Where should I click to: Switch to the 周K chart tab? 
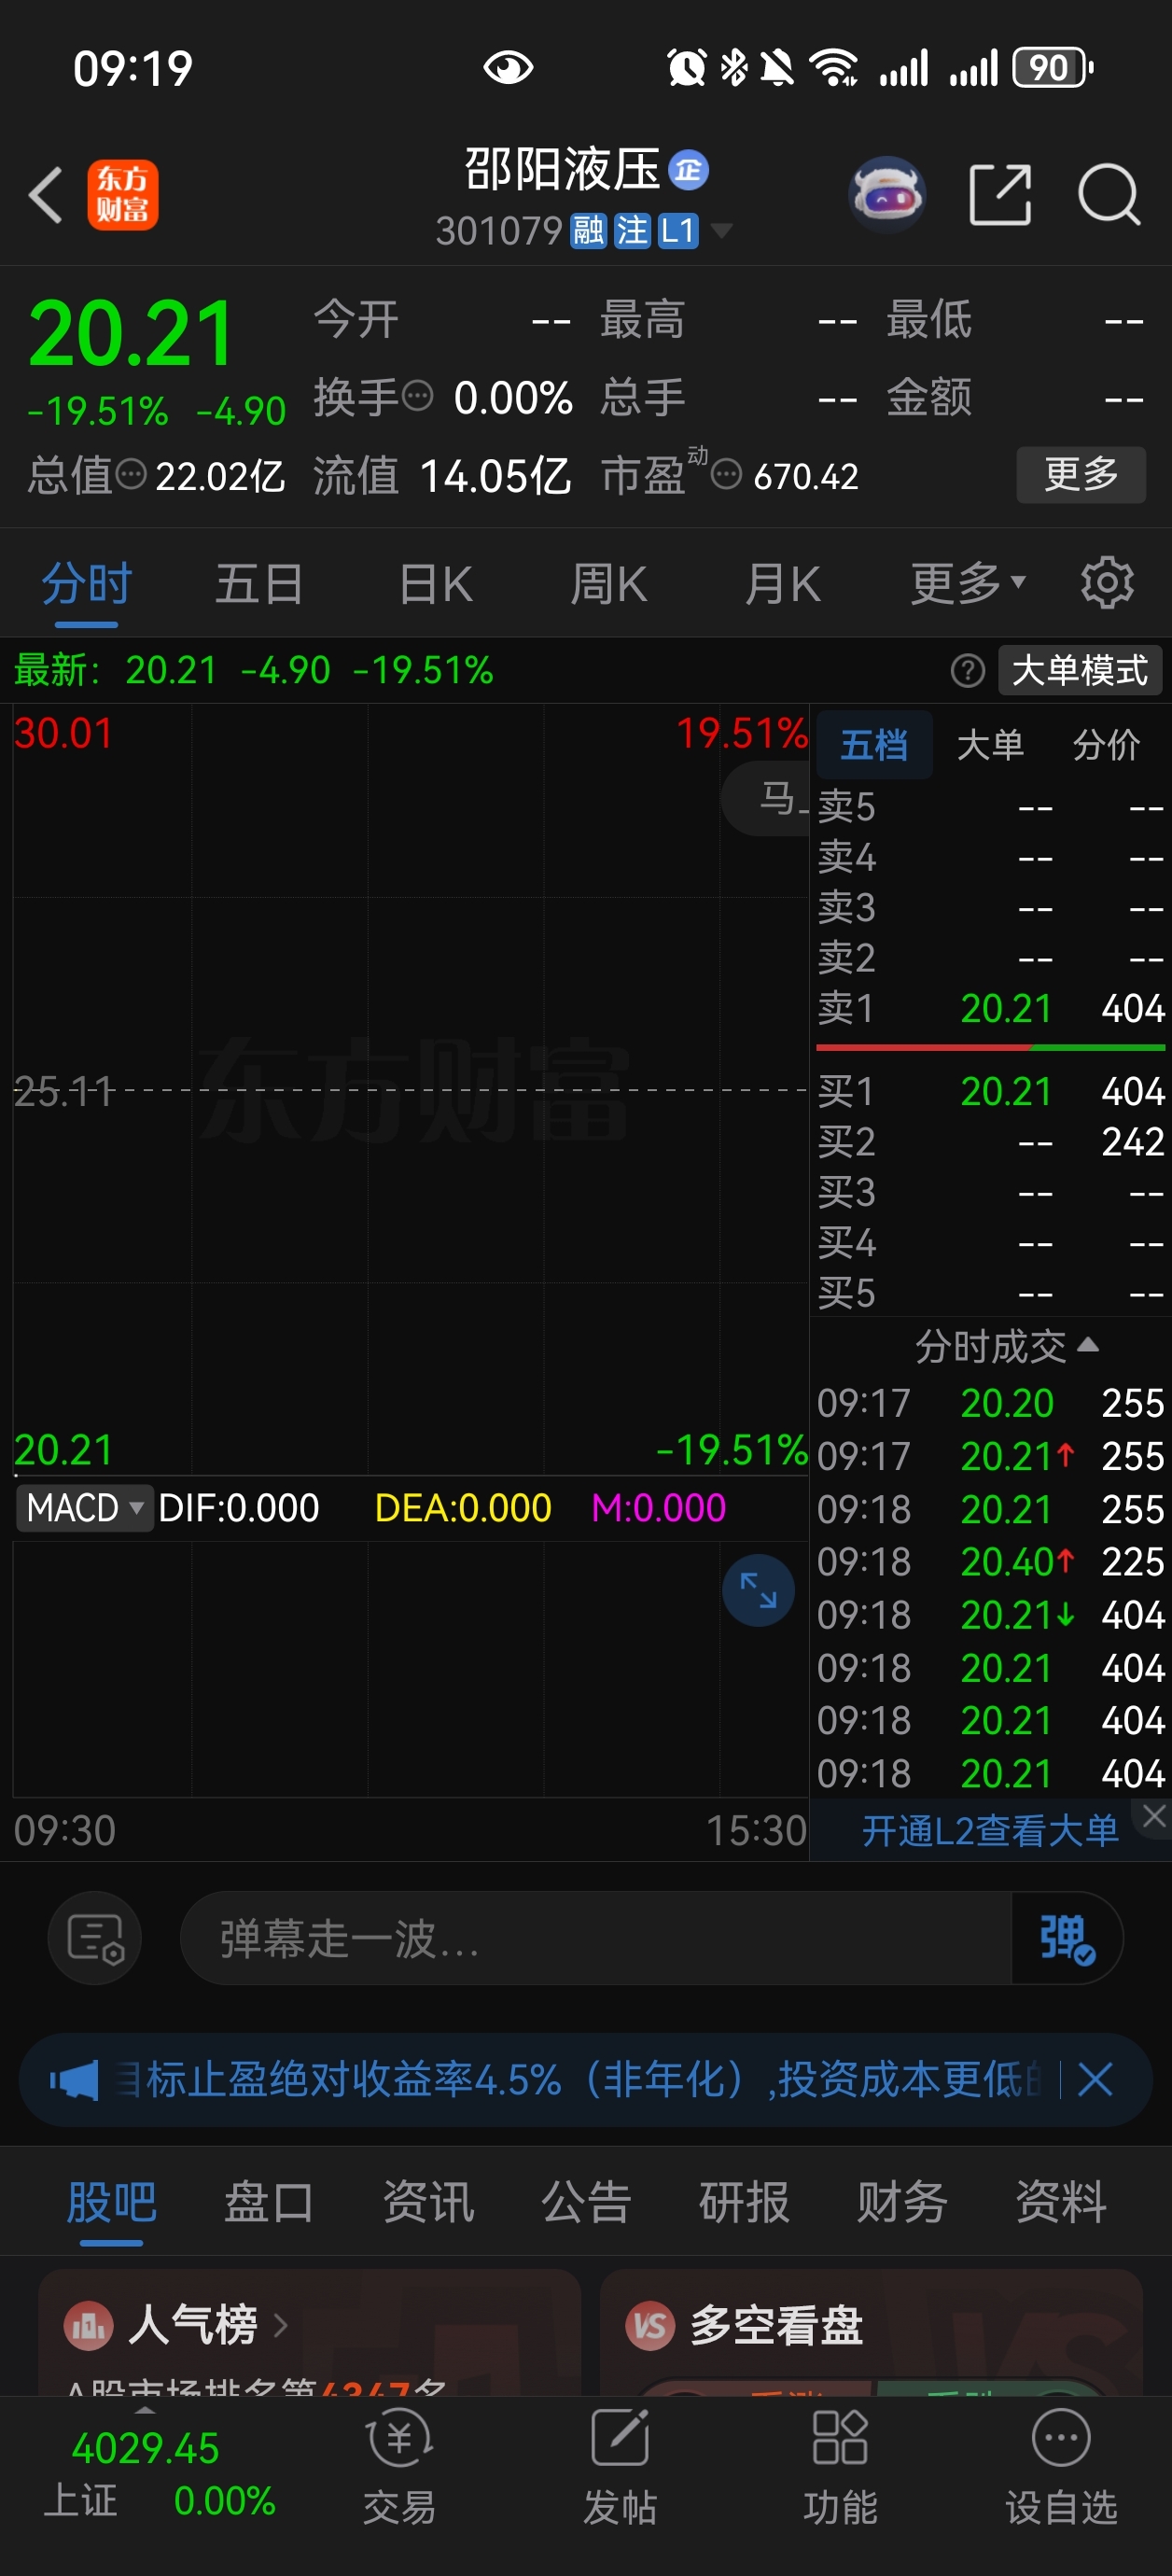click(x=609, y=584)
